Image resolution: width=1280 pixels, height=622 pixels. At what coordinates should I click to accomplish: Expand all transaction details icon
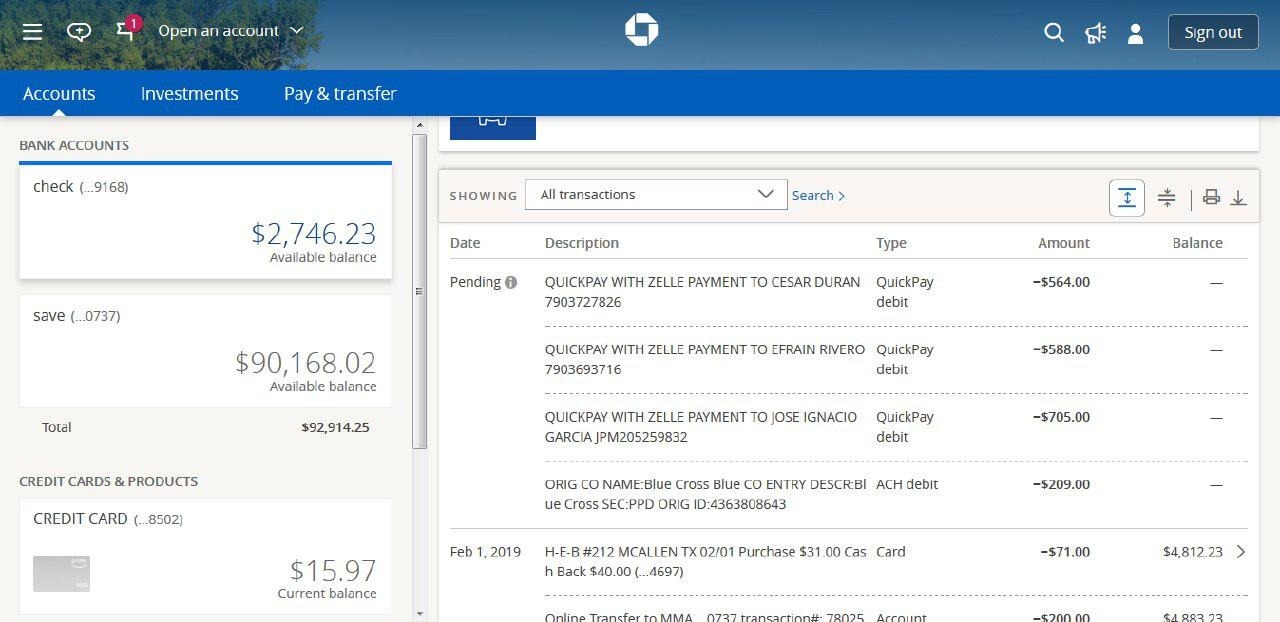[x=1127, y=197]
